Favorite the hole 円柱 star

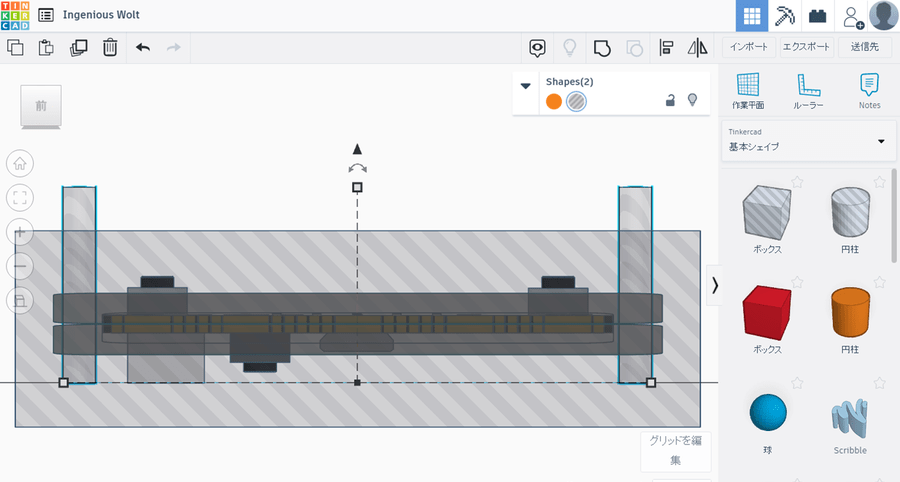[879, 182]
